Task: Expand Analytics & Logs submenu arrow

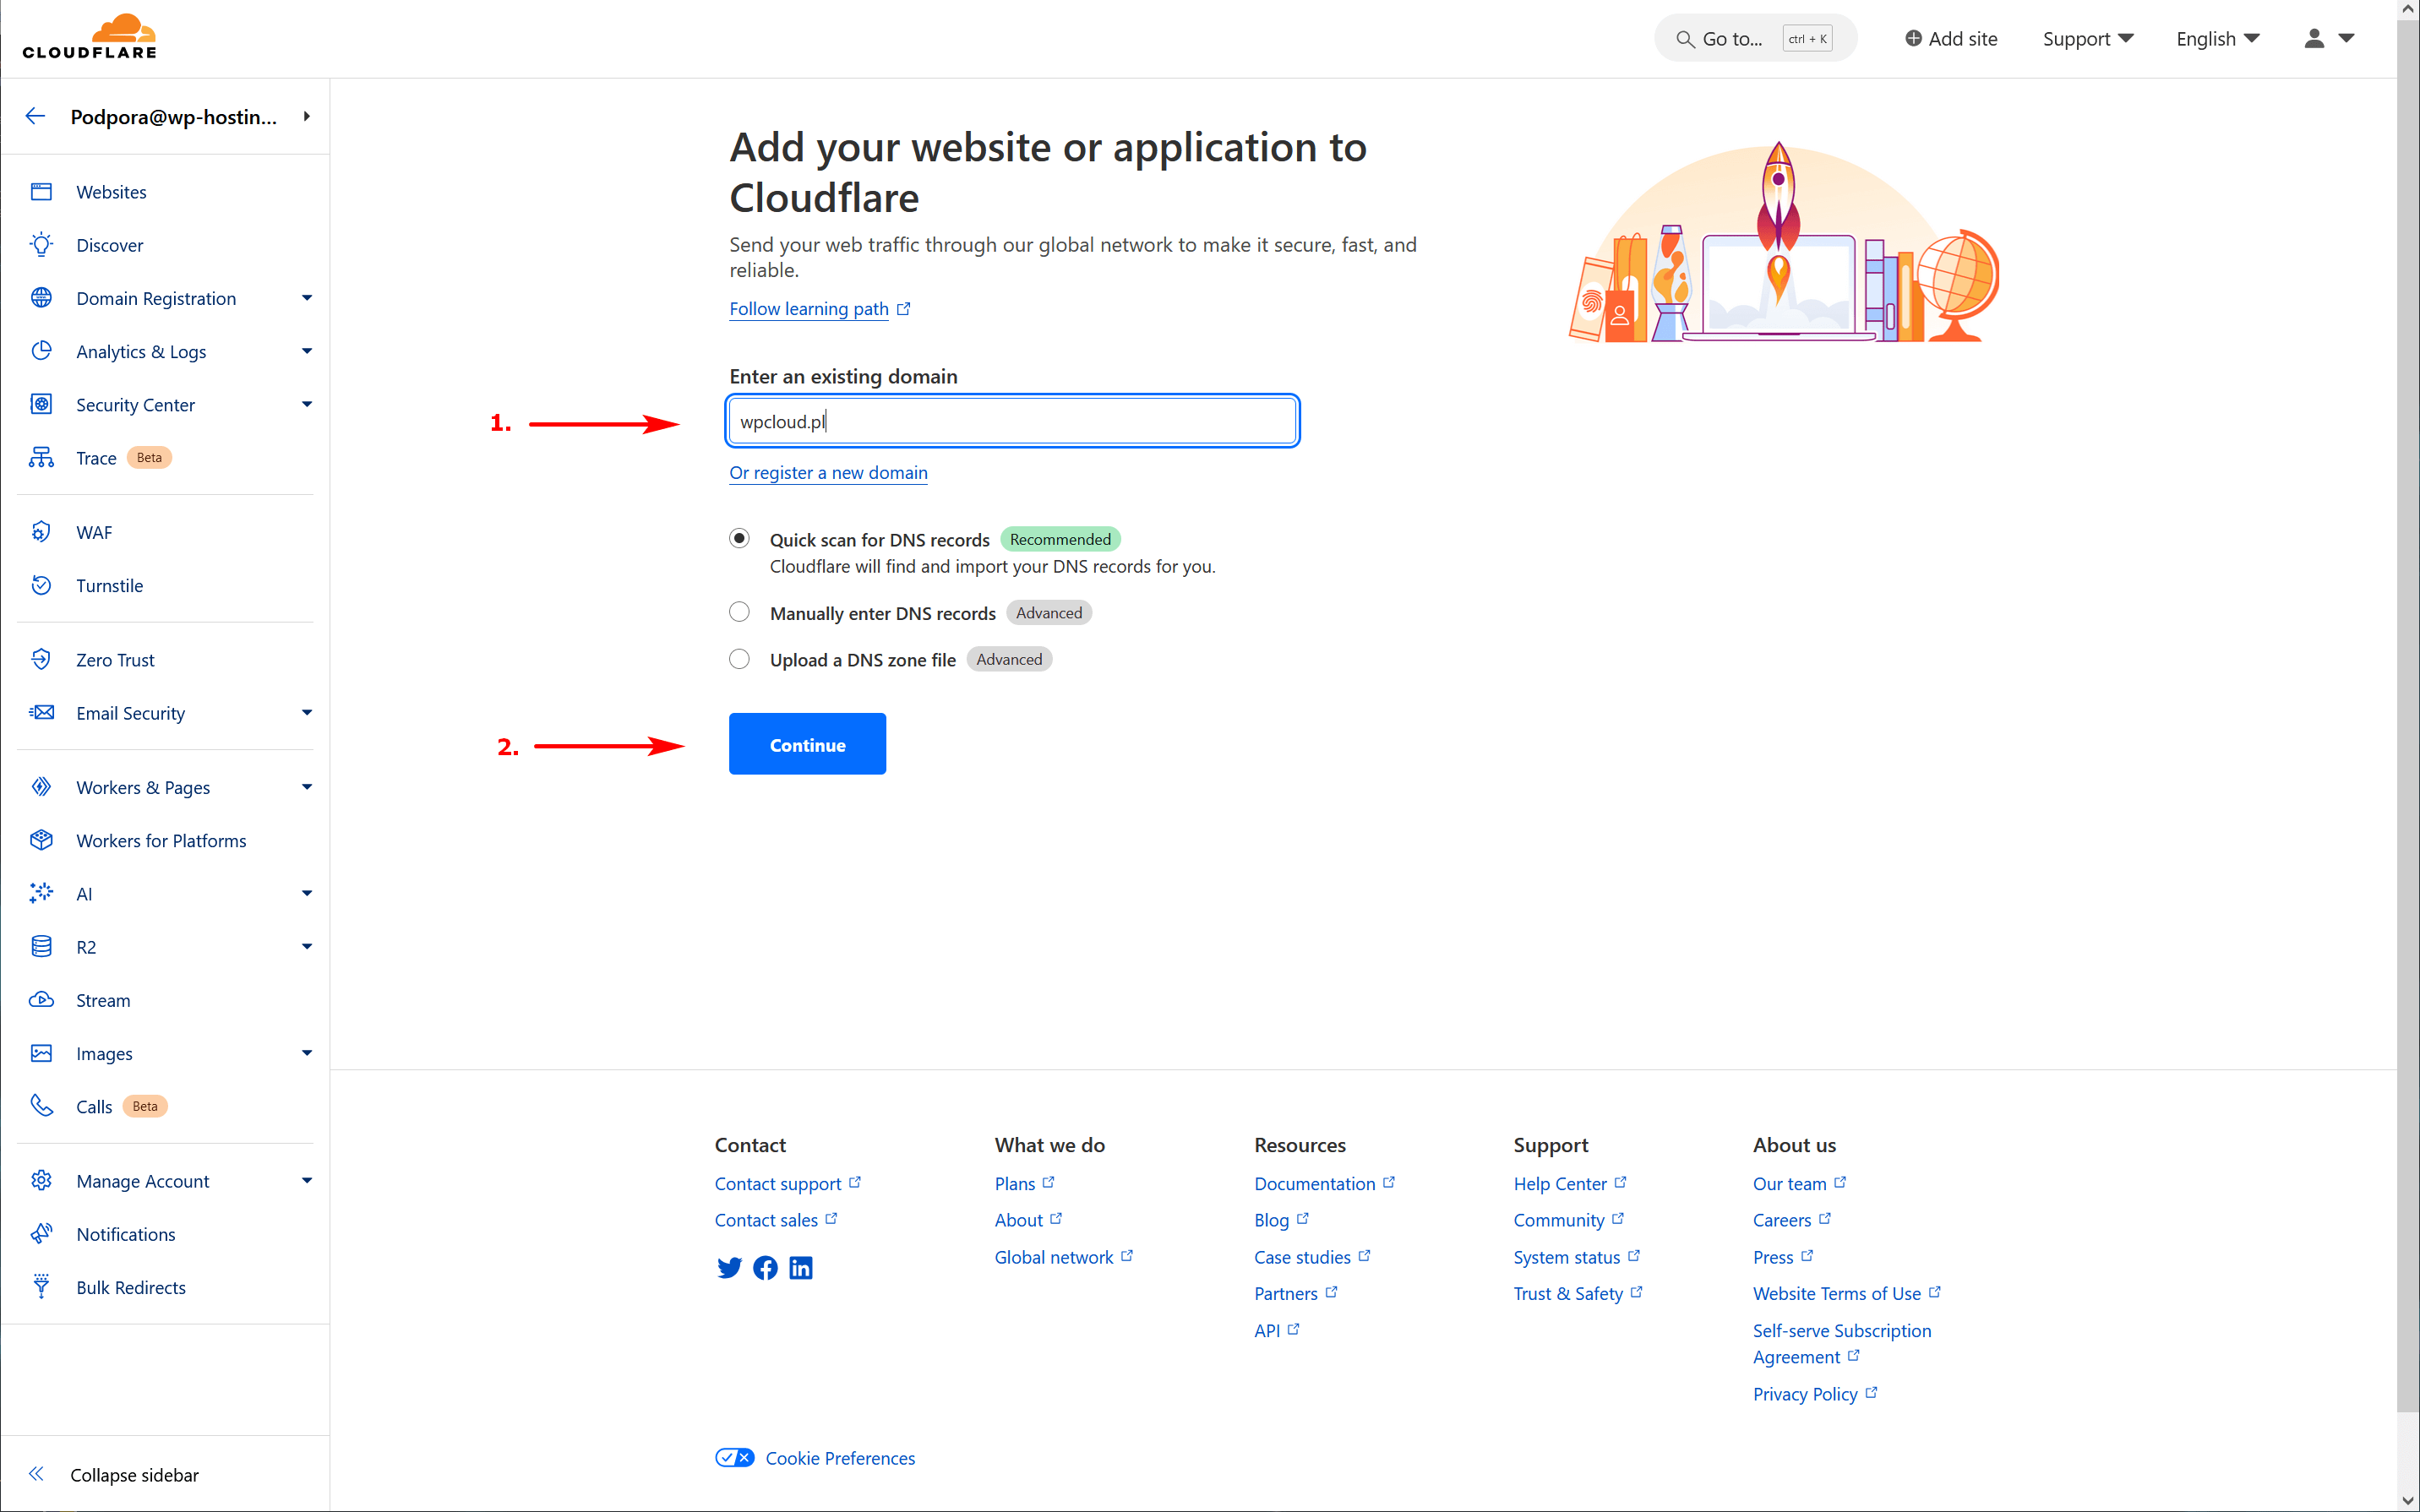Action: pos(307,350)
